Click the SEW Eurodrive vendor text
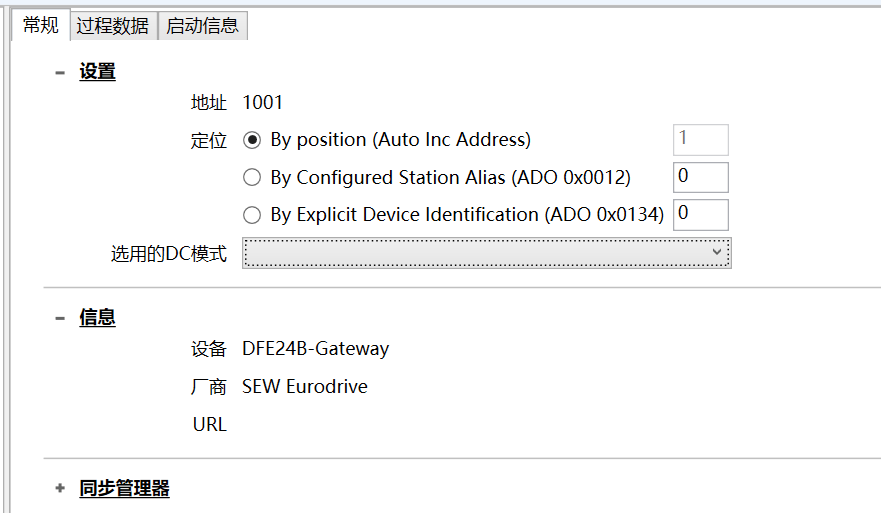The height and width of the screenshot is (513, 881). (305, 387)
